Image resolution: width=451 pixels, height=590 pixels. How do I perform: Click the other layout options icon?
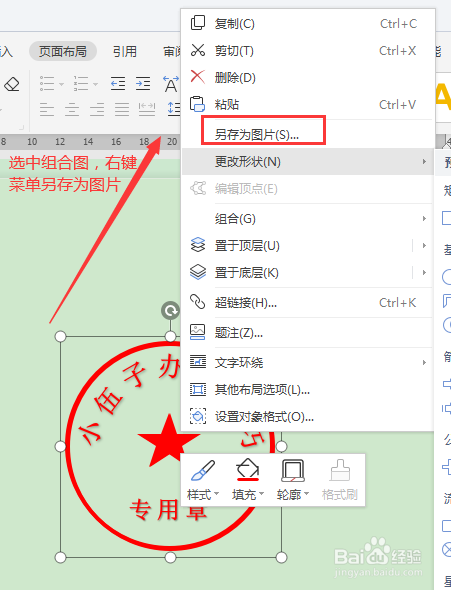[198, 389]
